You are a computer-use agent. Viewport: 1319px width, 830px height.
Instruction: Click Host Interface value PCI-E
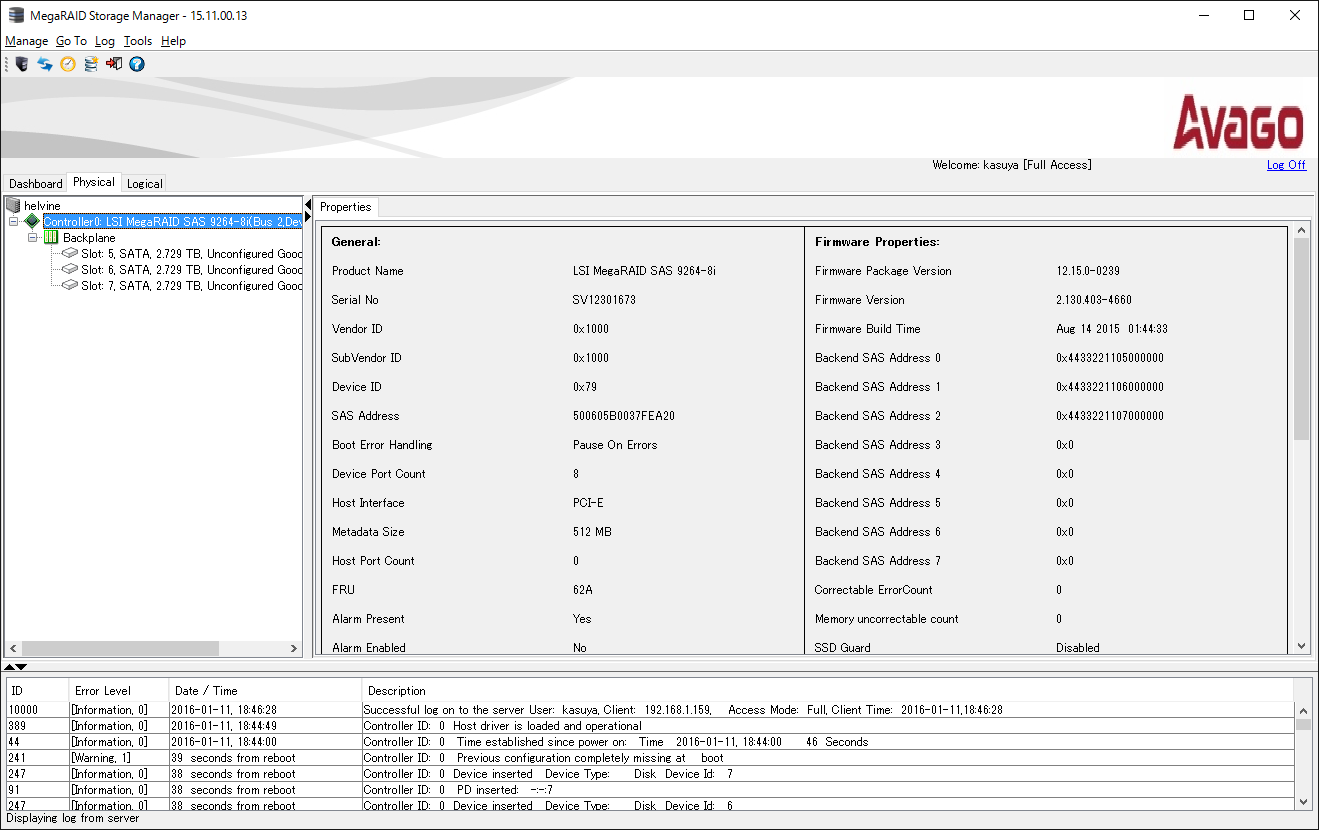[589, 503]
